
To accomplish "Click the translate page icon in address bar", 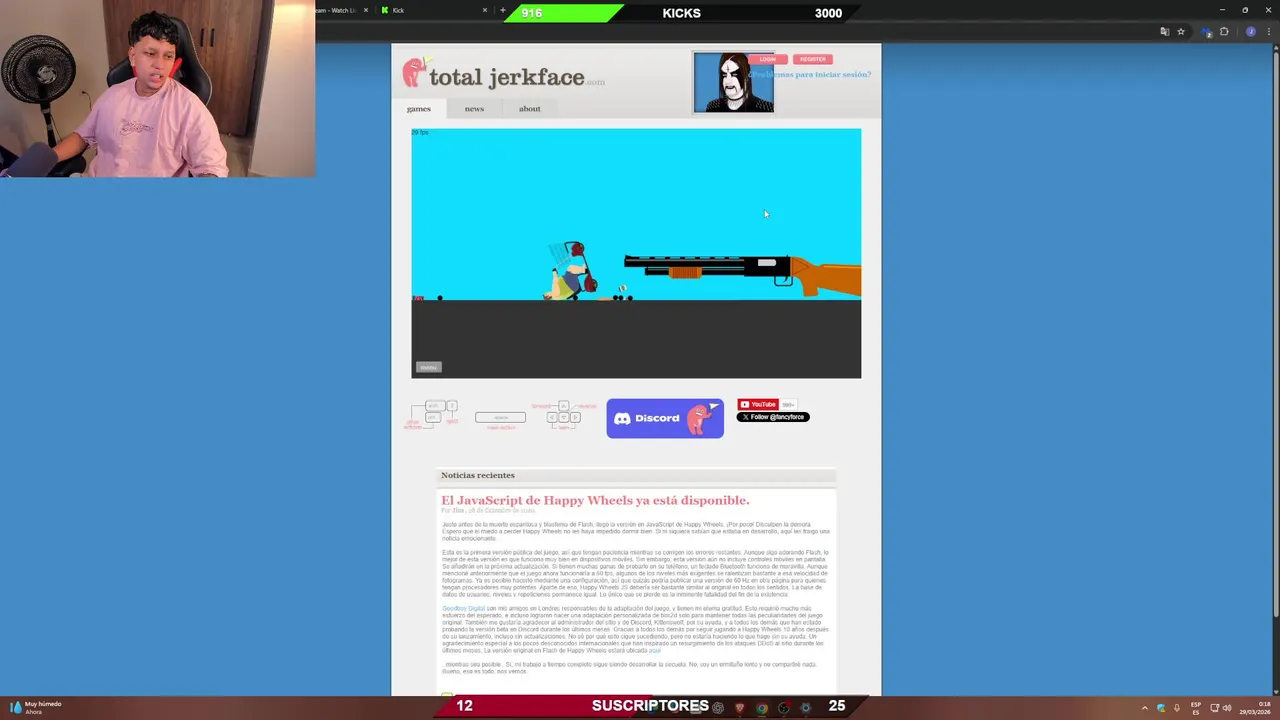I will click(1164, 32).
